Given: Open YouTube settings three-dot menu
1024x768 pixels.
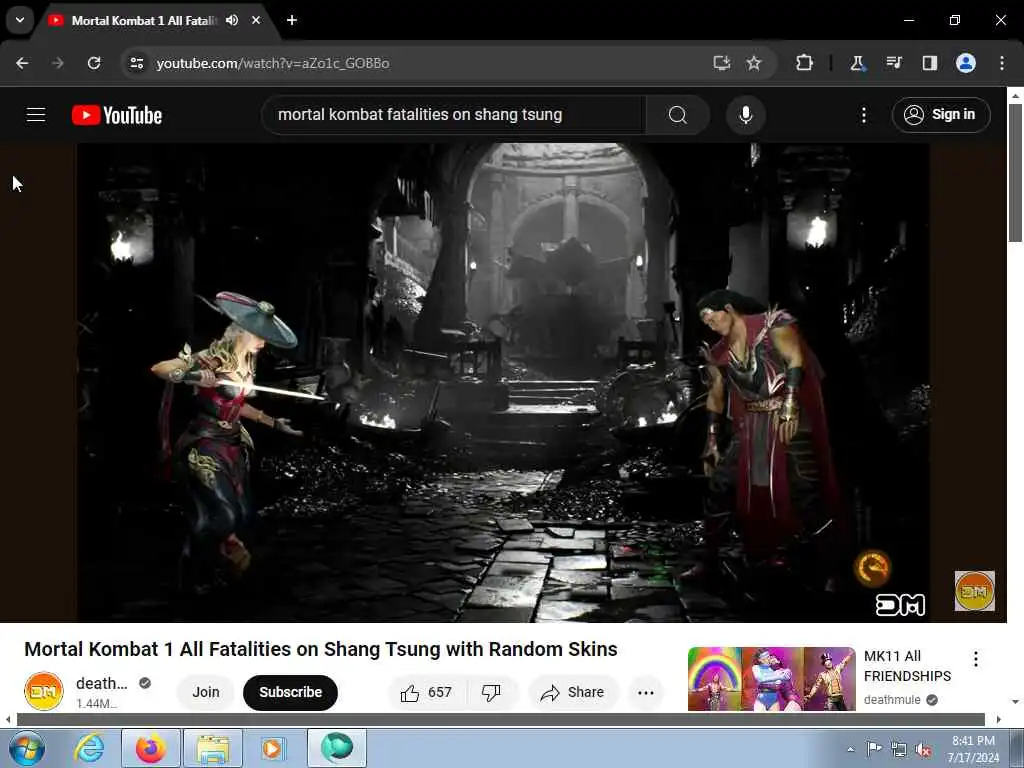Looking at the screenshot, I should pyautogui.click(x=864, y=115).
